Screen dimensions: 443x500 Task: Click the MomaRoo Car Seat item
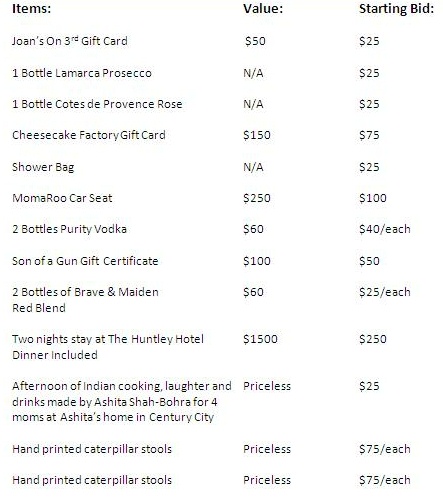click(x=62, y=198)
